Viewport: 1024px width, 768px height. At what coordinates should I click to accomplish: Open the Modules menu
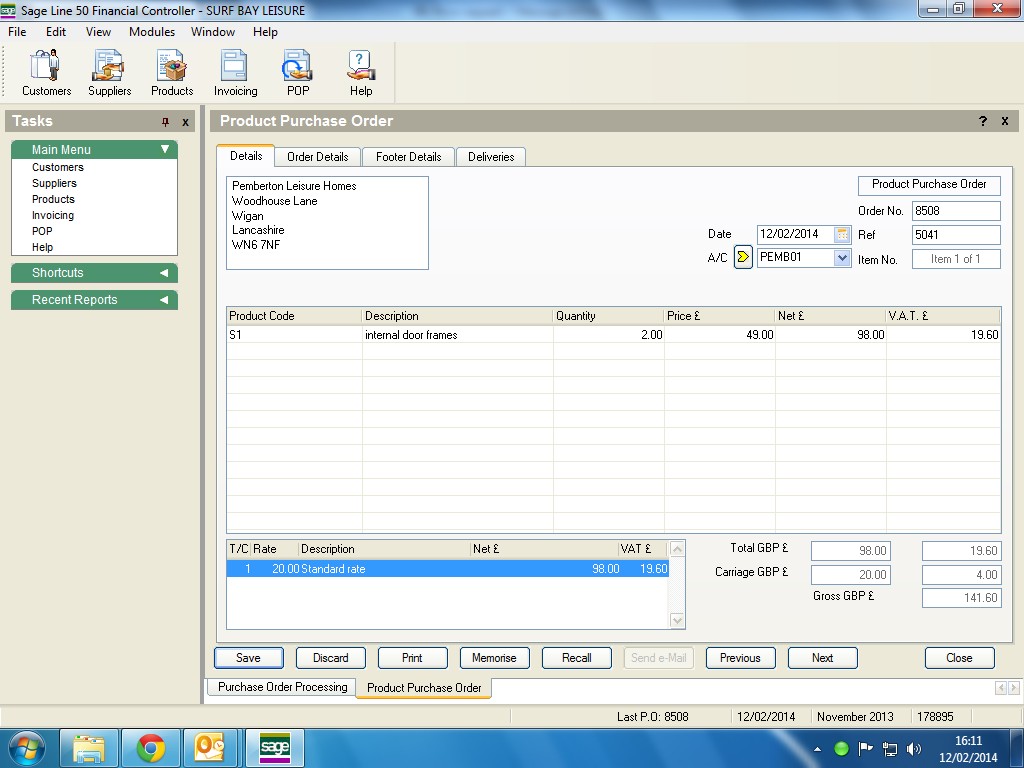pyautogui.click(x=152, y=32)
